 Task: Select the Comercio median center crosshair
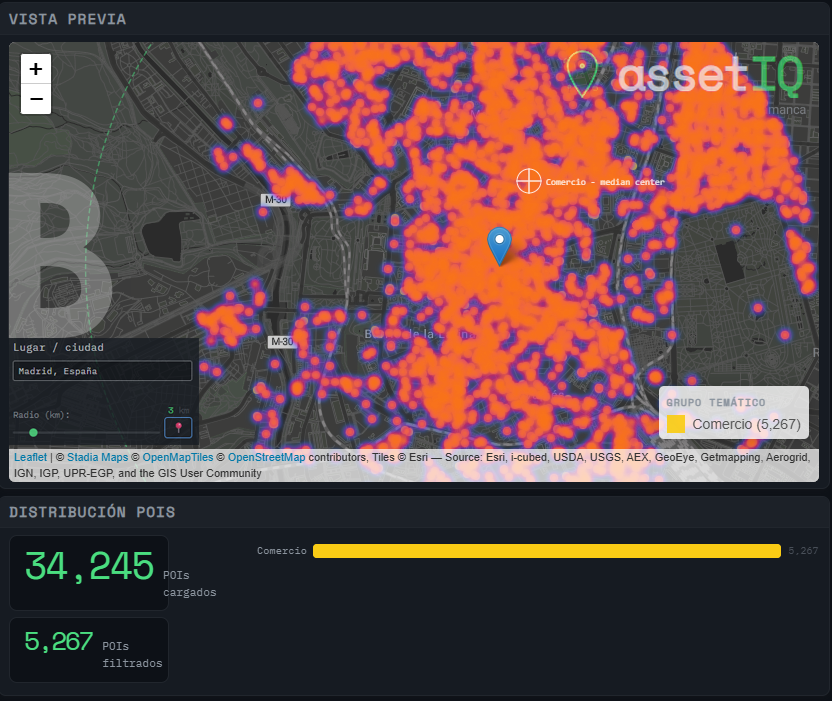tap(528, 181)
